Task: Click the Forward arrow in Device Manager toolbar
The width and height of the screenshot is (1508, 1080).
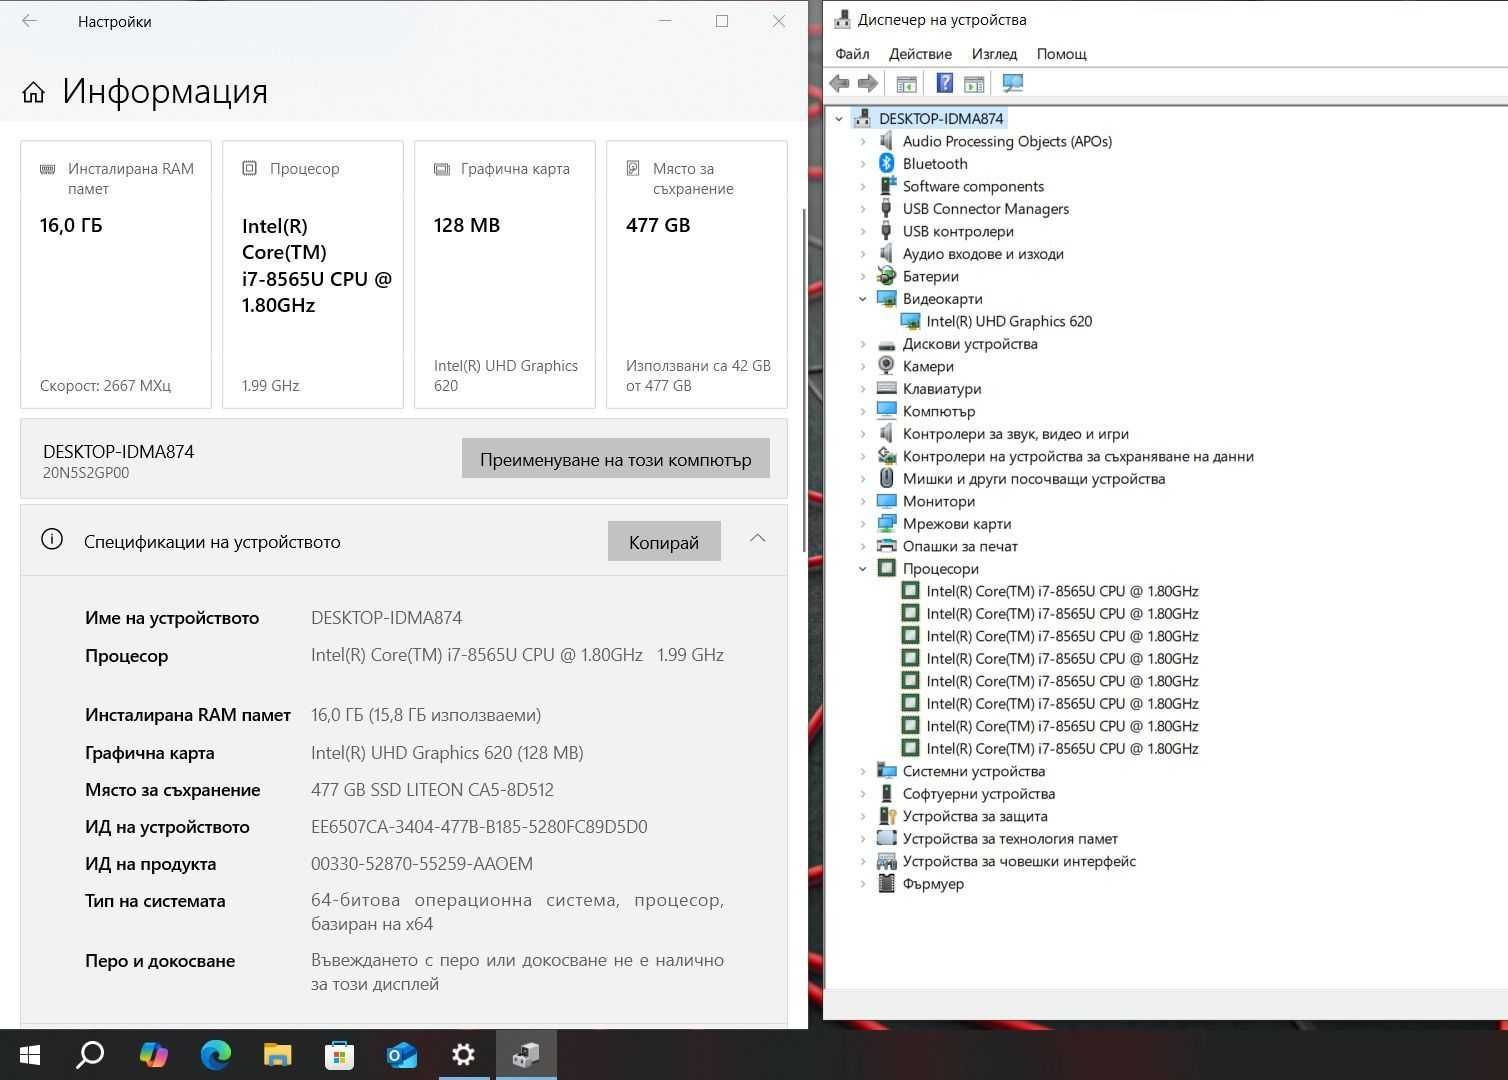Action: [x=868, y=84]
